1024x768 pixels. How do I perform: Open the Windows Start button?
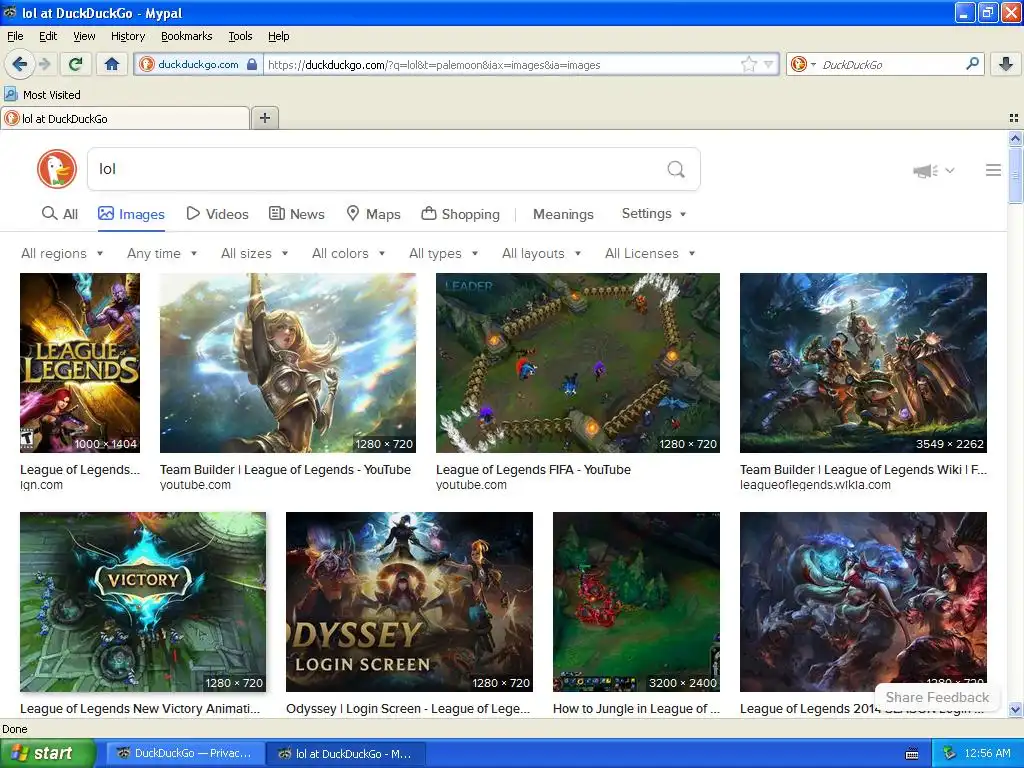(x=48, y=754)
